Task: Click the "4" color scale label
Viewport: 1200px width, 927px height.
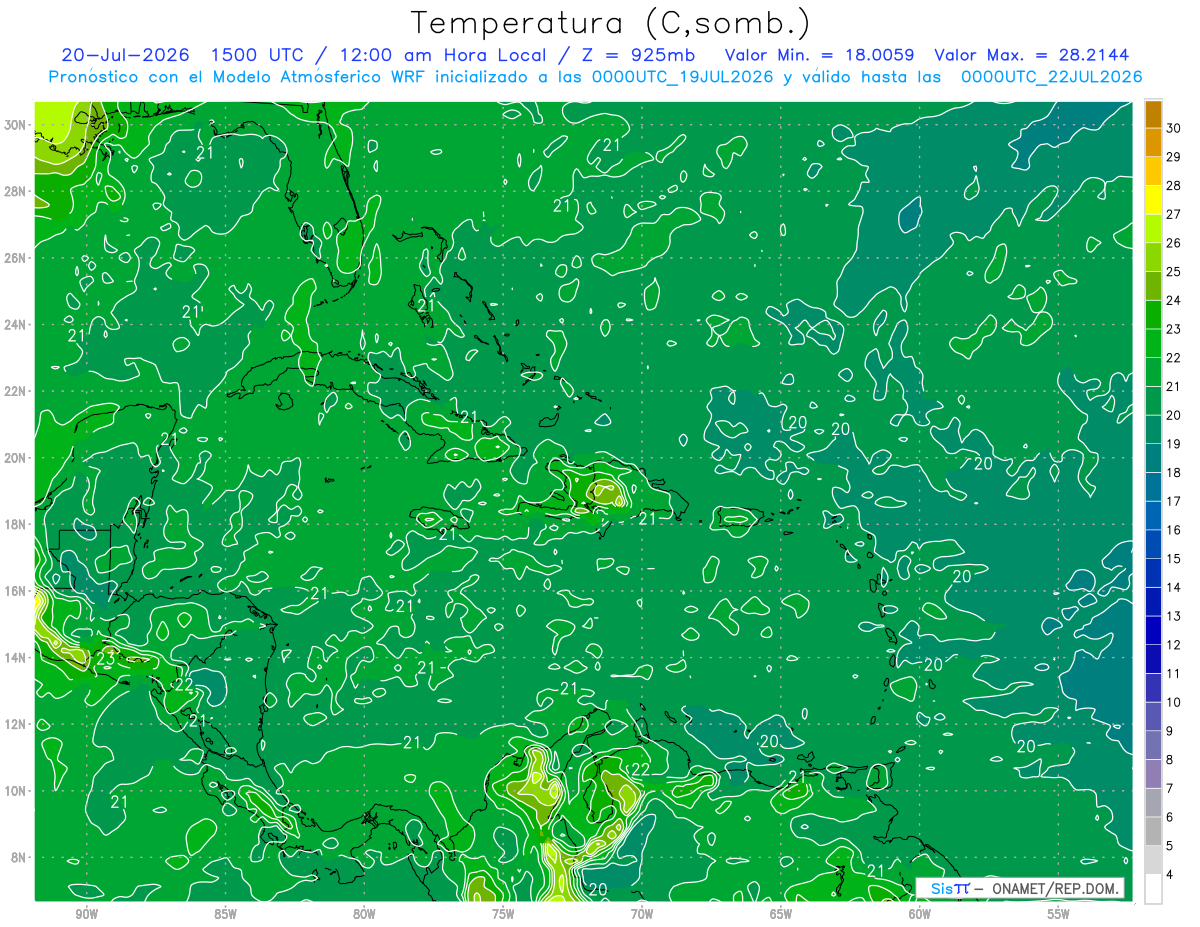Action: click(x=1169, y=874)
